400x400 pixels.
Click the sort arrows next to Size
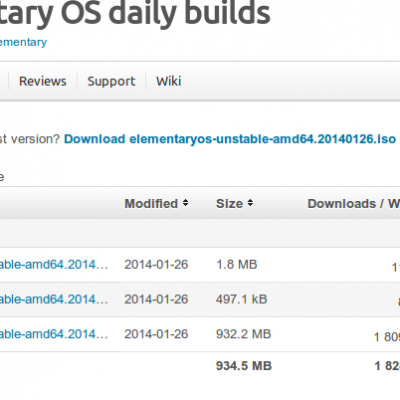[x=250, y=203]
